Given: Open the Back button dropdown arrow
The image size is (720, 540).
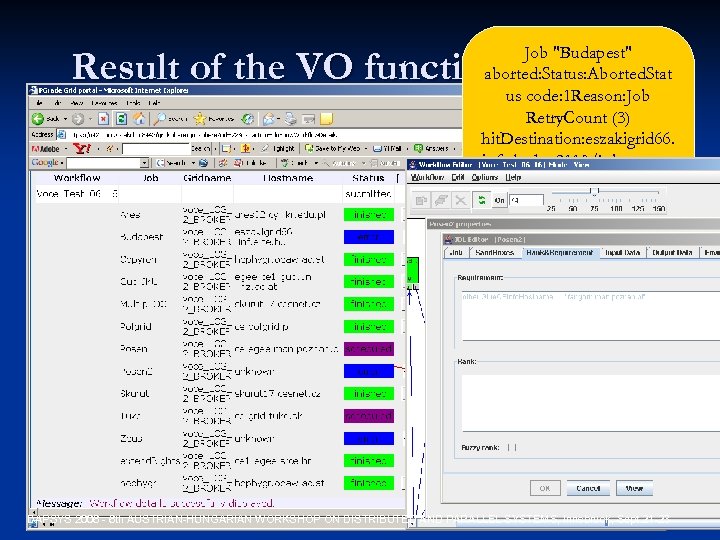Looking at the screenshot, I should pos(65,119).
